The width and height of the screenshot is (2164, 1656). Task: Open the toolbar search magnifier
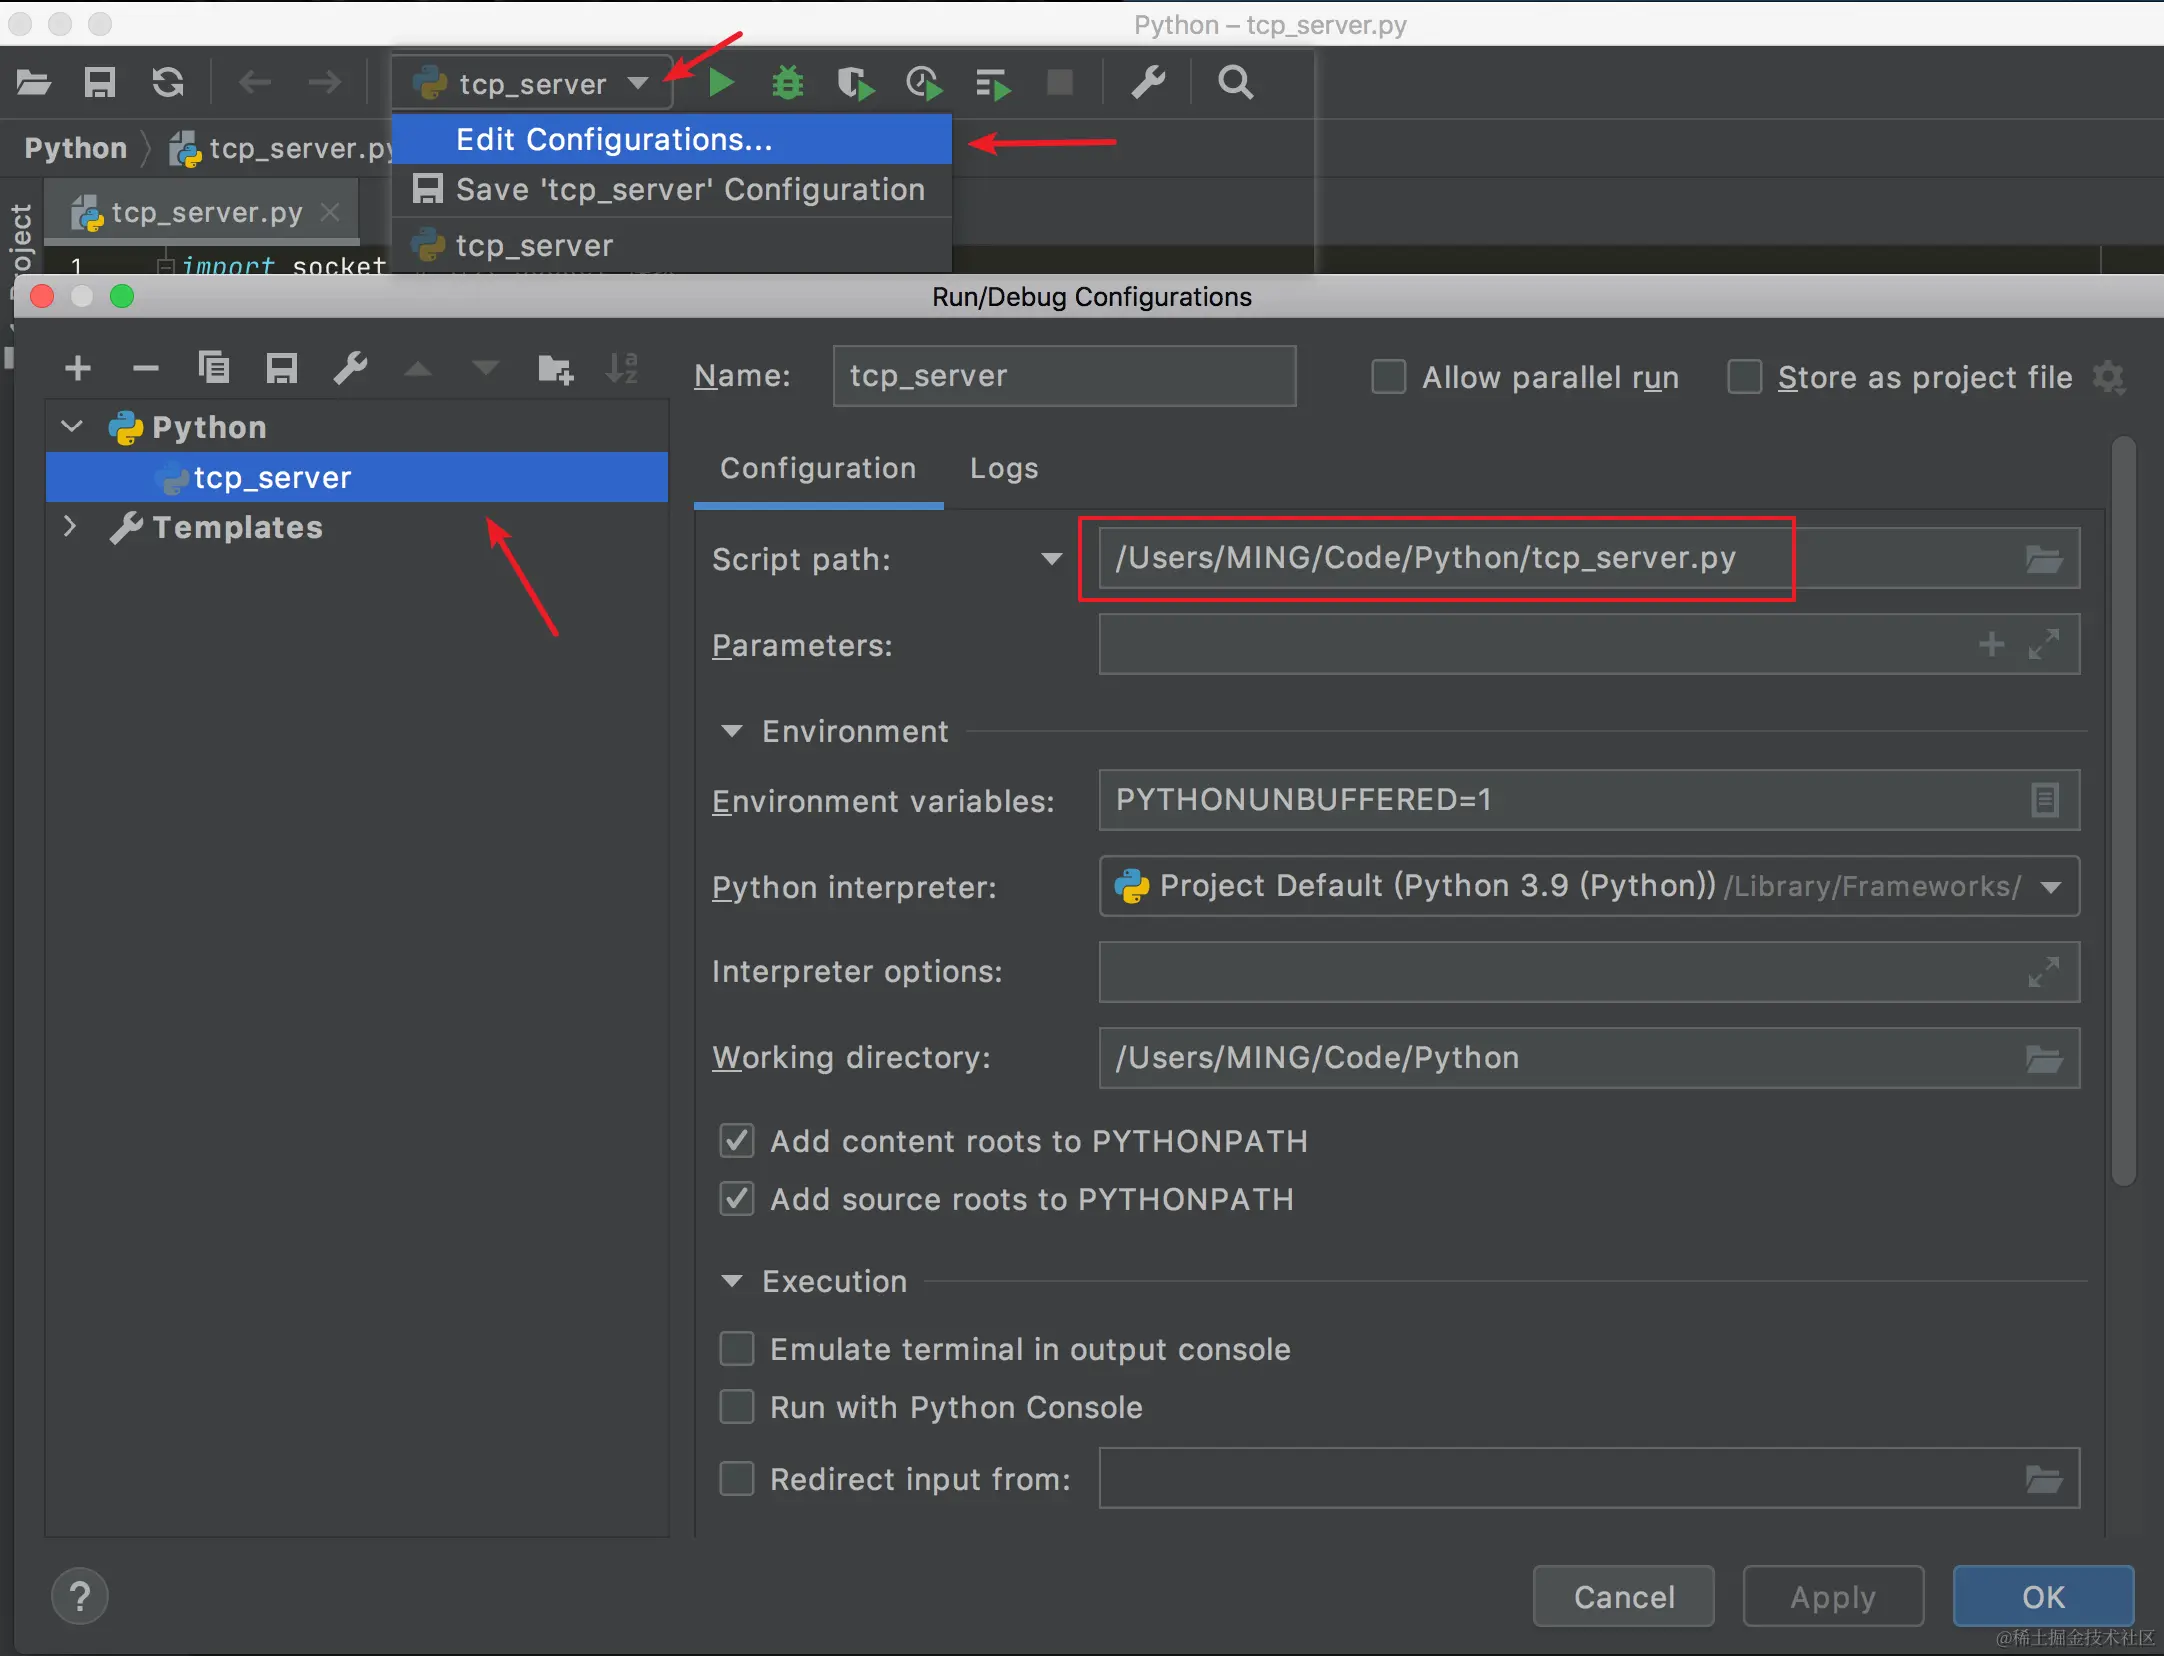click(x=1235, y=83)
